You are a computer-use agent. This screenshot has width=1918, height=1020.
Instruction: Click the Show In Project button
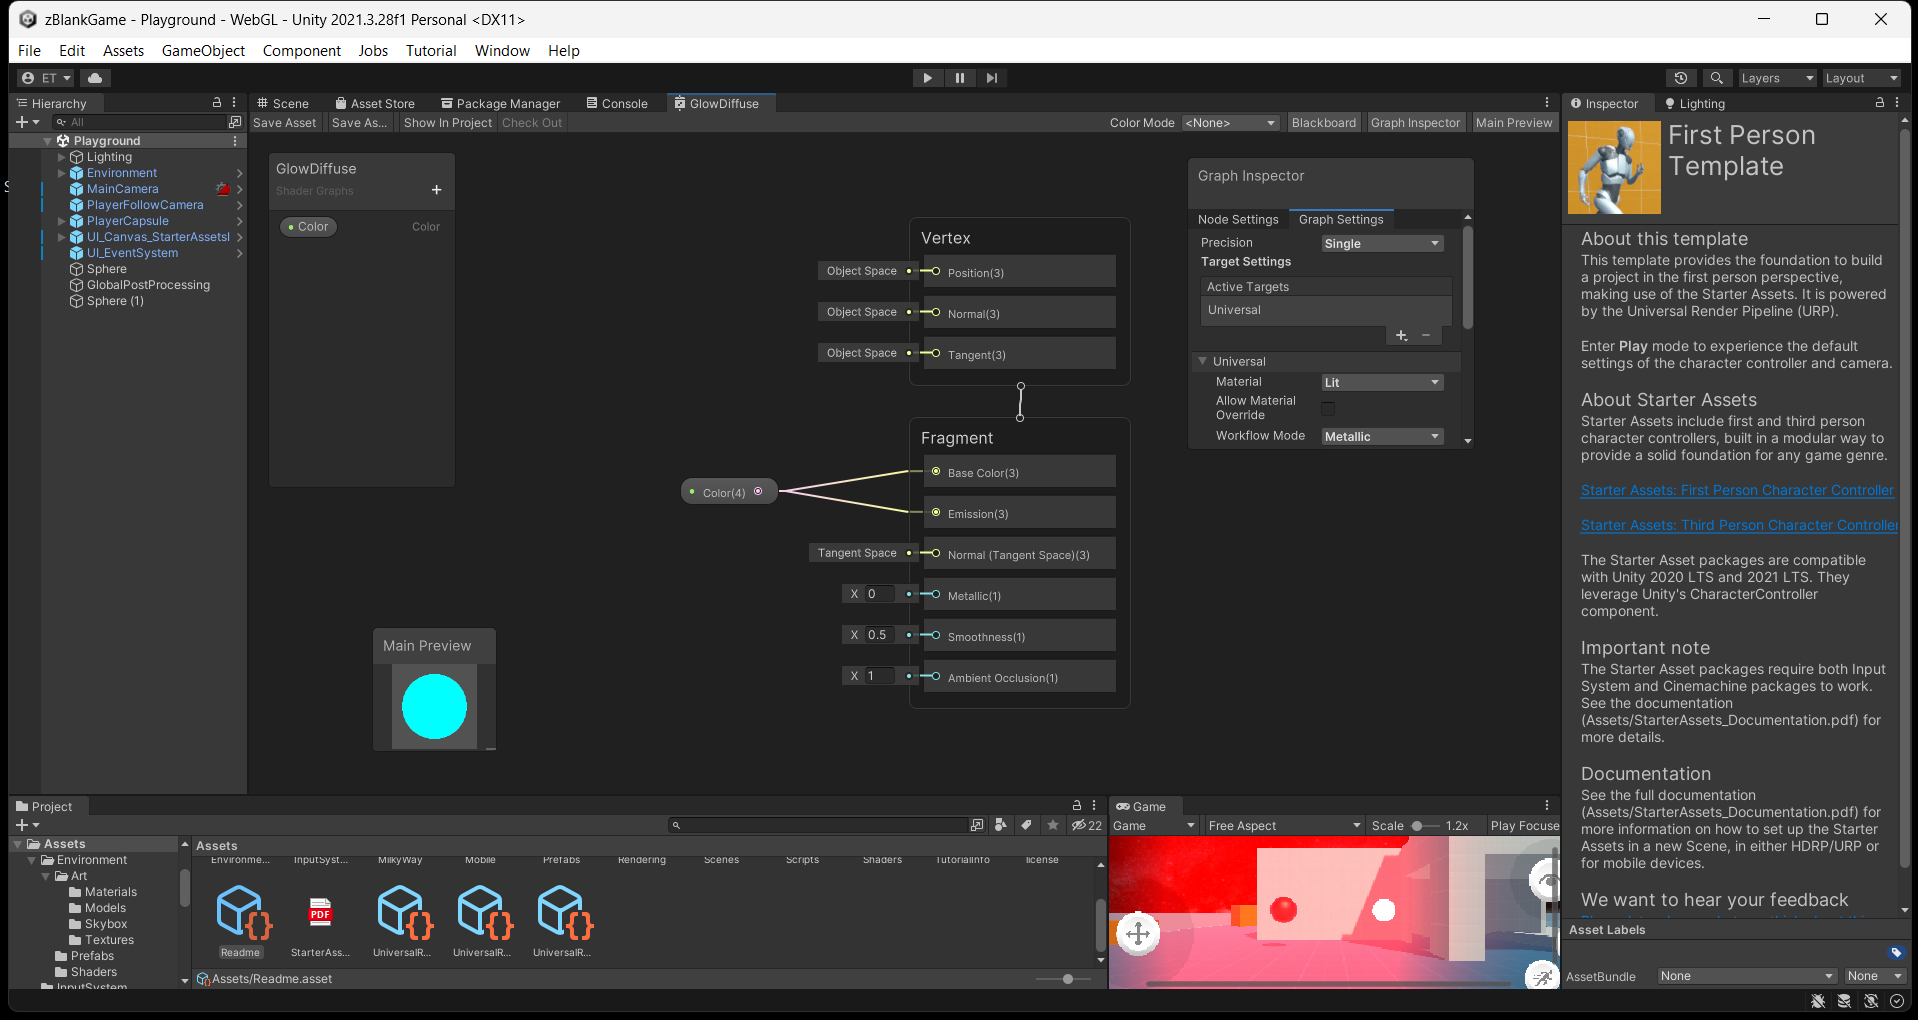click(448, 123)
